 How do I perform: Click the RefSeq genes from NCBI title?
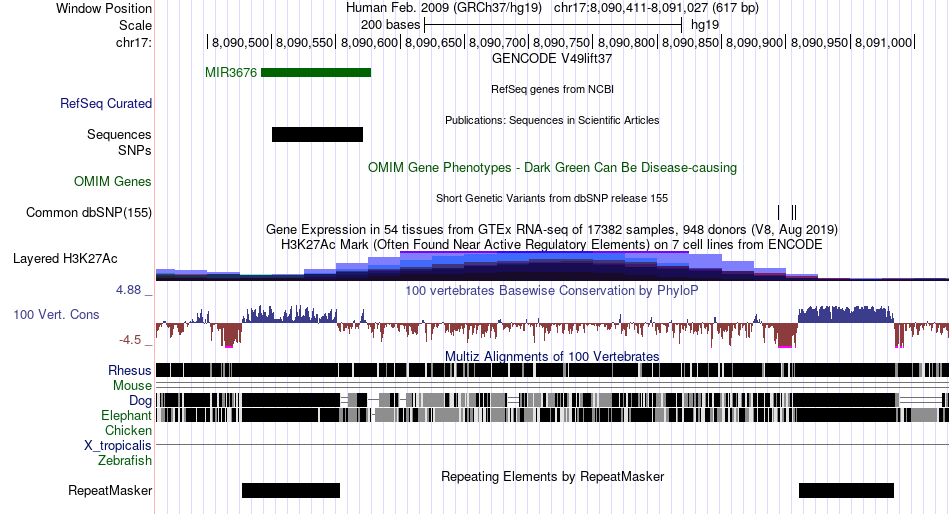pos(552,89)
